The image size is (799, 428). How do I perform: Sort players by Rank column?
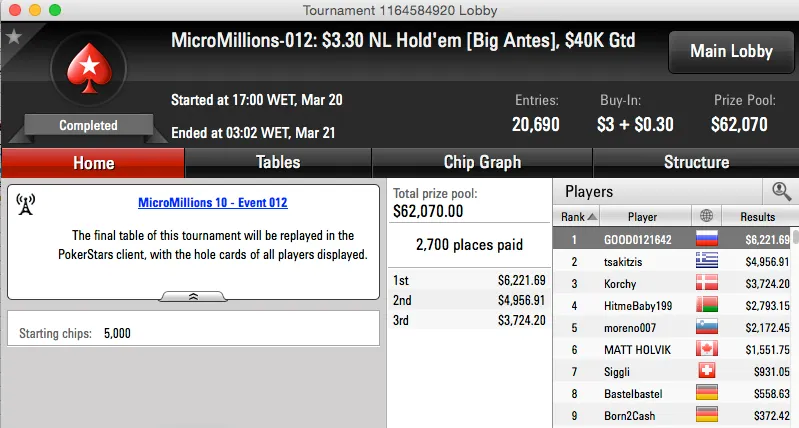(578, 216)
